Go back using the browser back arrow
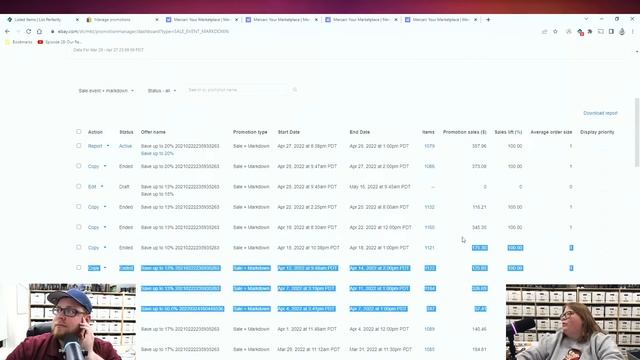The width and height of the screenshot is (640, 360). 7,31
